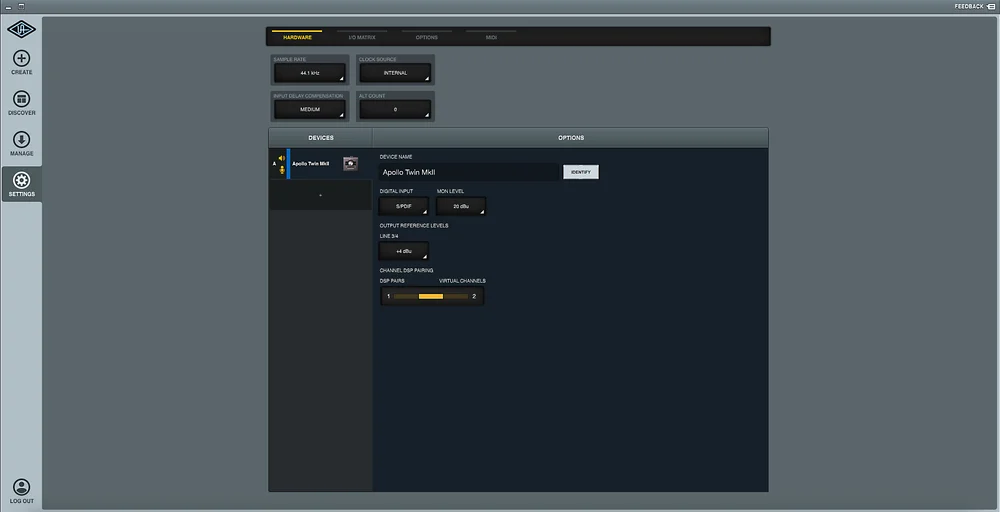The height and width of the screenshot is (512, 1000).
Task: Open the Sample Rate 44.1 kHz dropdown
Action: click(x=310, y=73)
